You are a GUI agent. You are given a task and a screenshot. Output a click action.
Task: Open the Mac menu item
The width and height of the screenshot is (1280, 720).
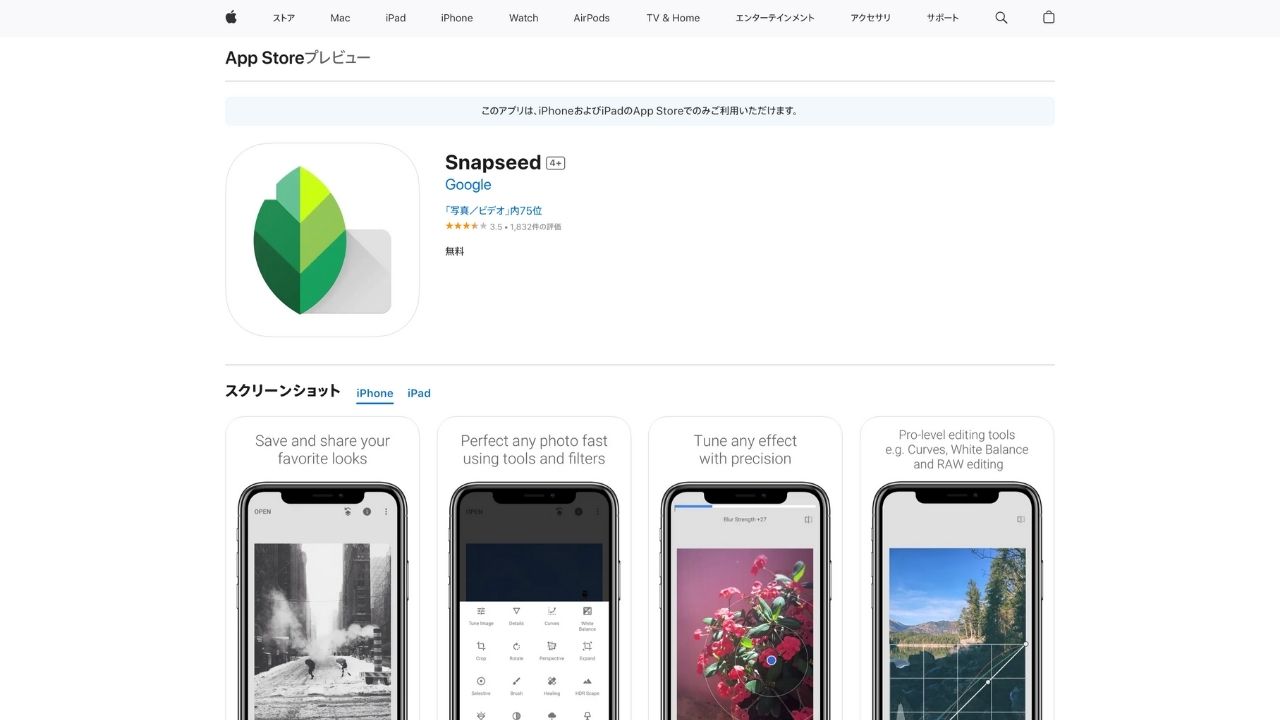click(340, 18)
